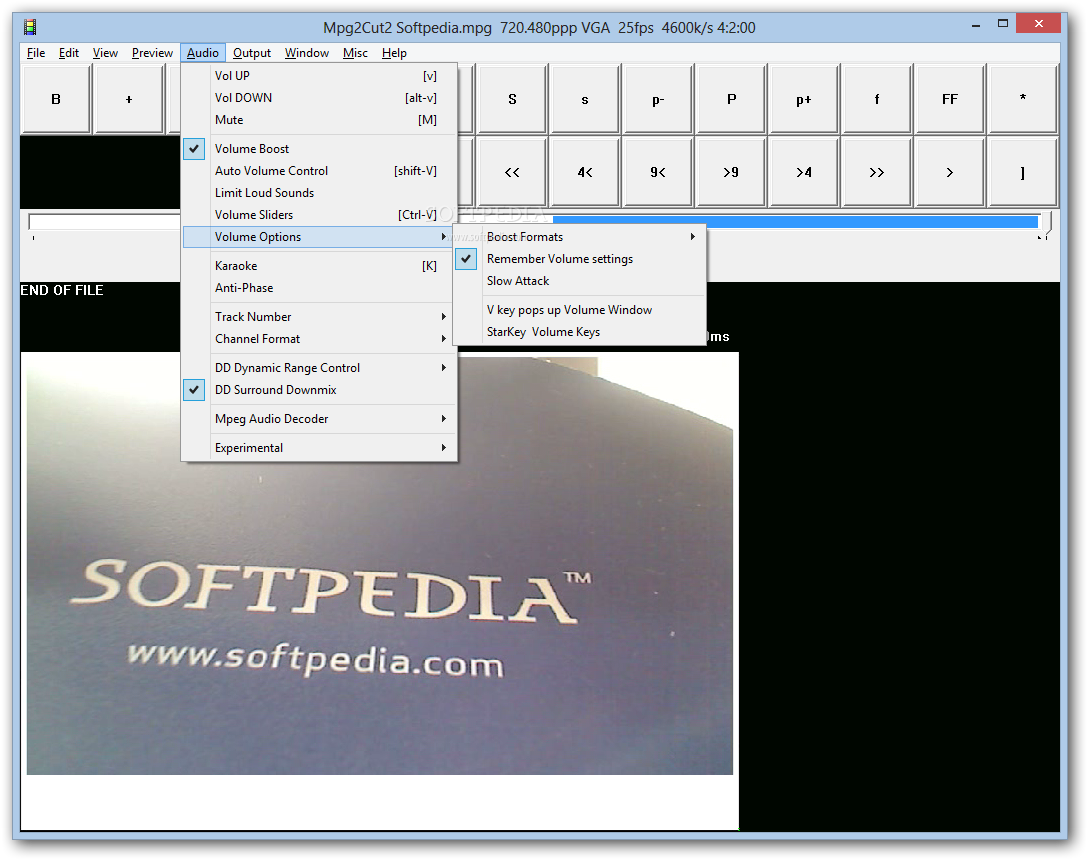Enable Karaoke mode
Screen dimensions: 1088x860
pos(319,266)
